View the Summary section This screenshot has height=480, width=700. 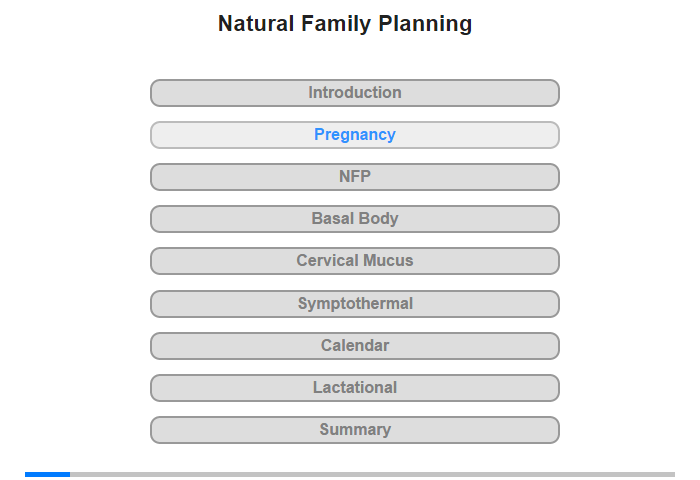(354, 430)
